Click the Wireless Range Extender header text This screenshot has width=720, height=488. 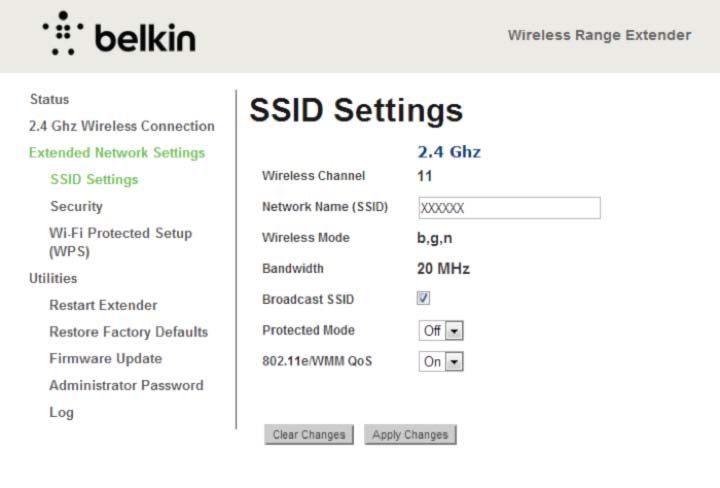pos(599,35)
